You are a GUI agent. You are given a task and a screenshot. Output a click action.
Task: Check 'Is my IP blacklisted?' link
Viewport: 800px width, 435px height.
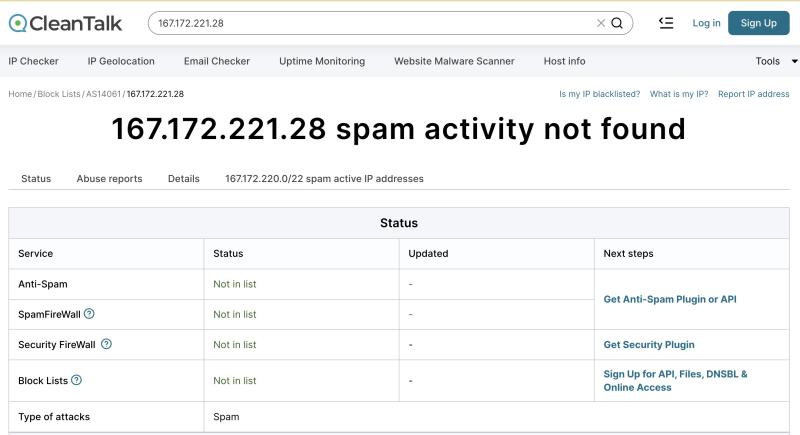[599, 94]
